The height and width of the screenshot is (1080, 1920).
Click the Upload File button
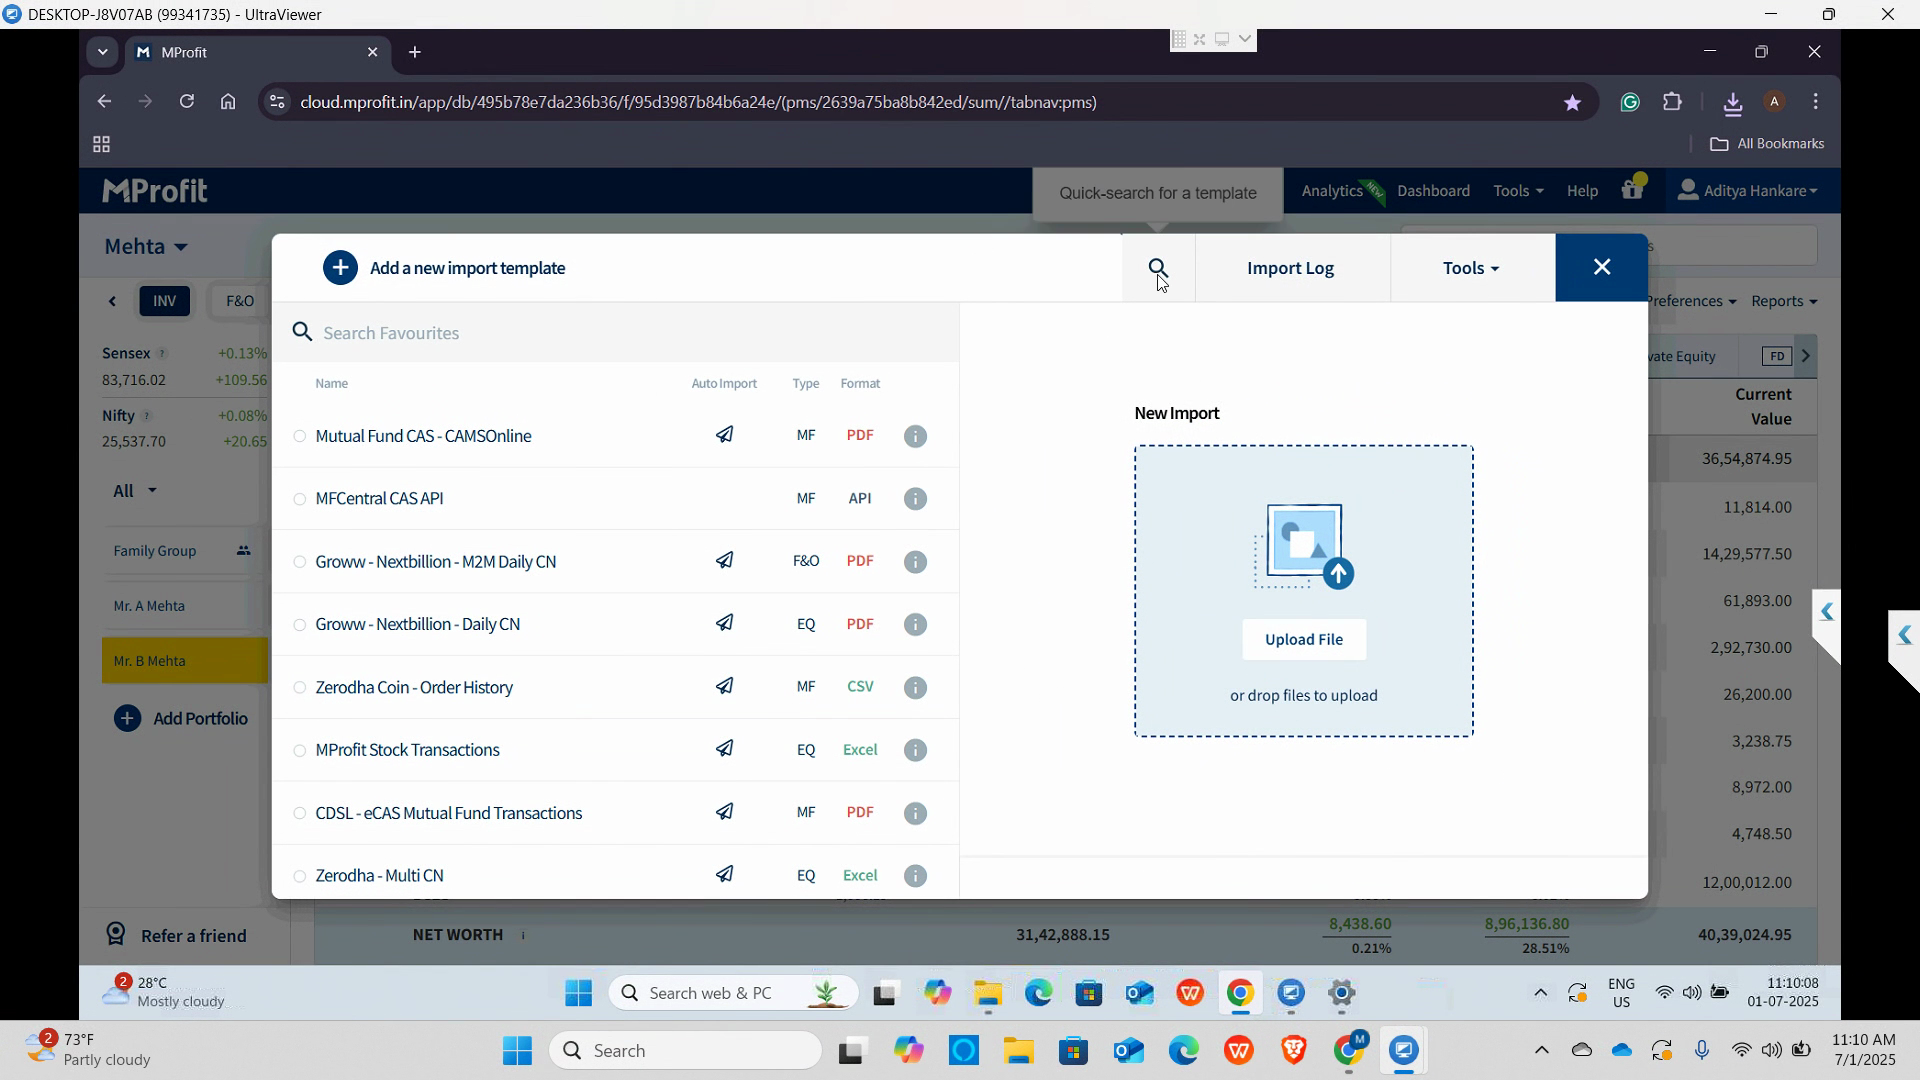1304,639
